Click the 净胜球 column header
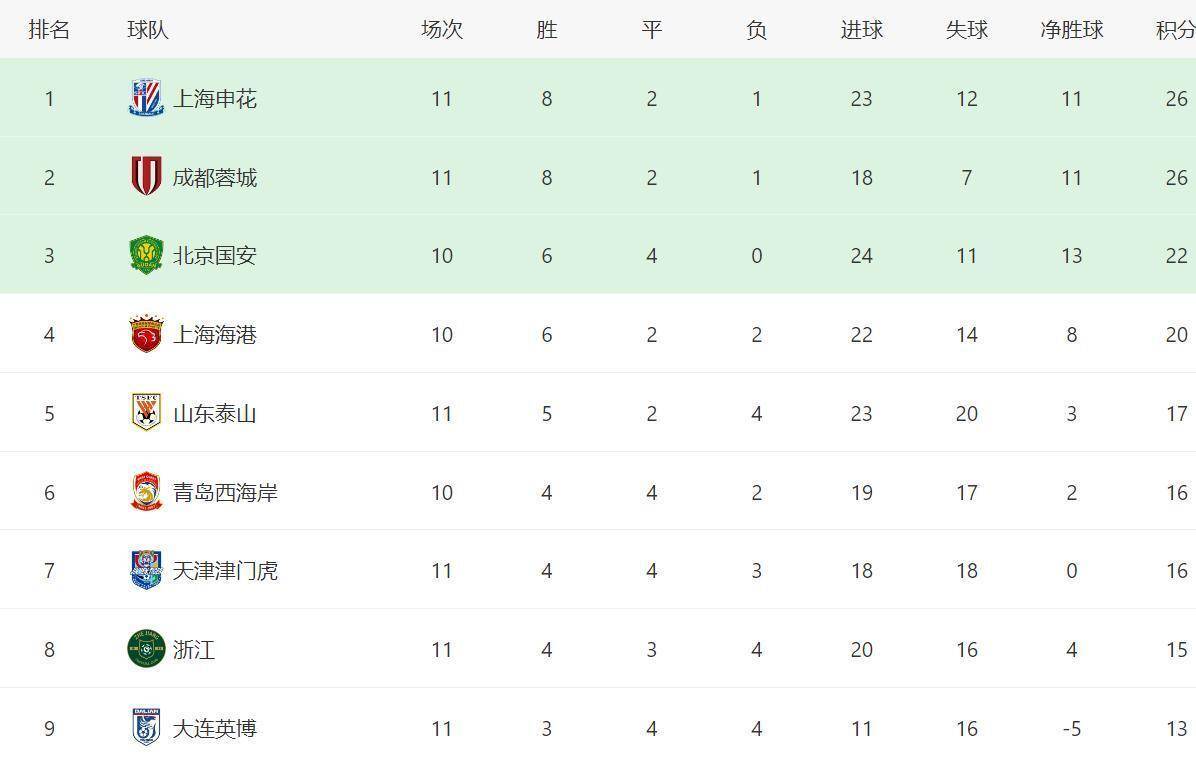Image resolution: width=1196 pixels, height=760 pixels. click(1072, 30)
